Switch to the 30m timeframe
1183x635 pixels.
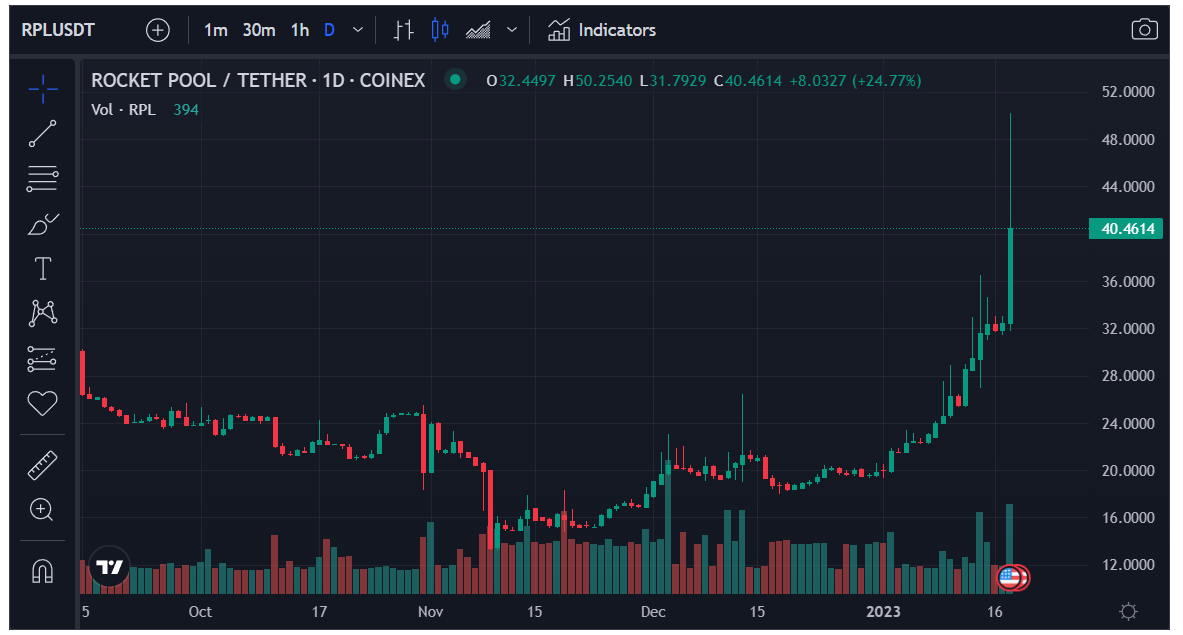click(259, 30)
